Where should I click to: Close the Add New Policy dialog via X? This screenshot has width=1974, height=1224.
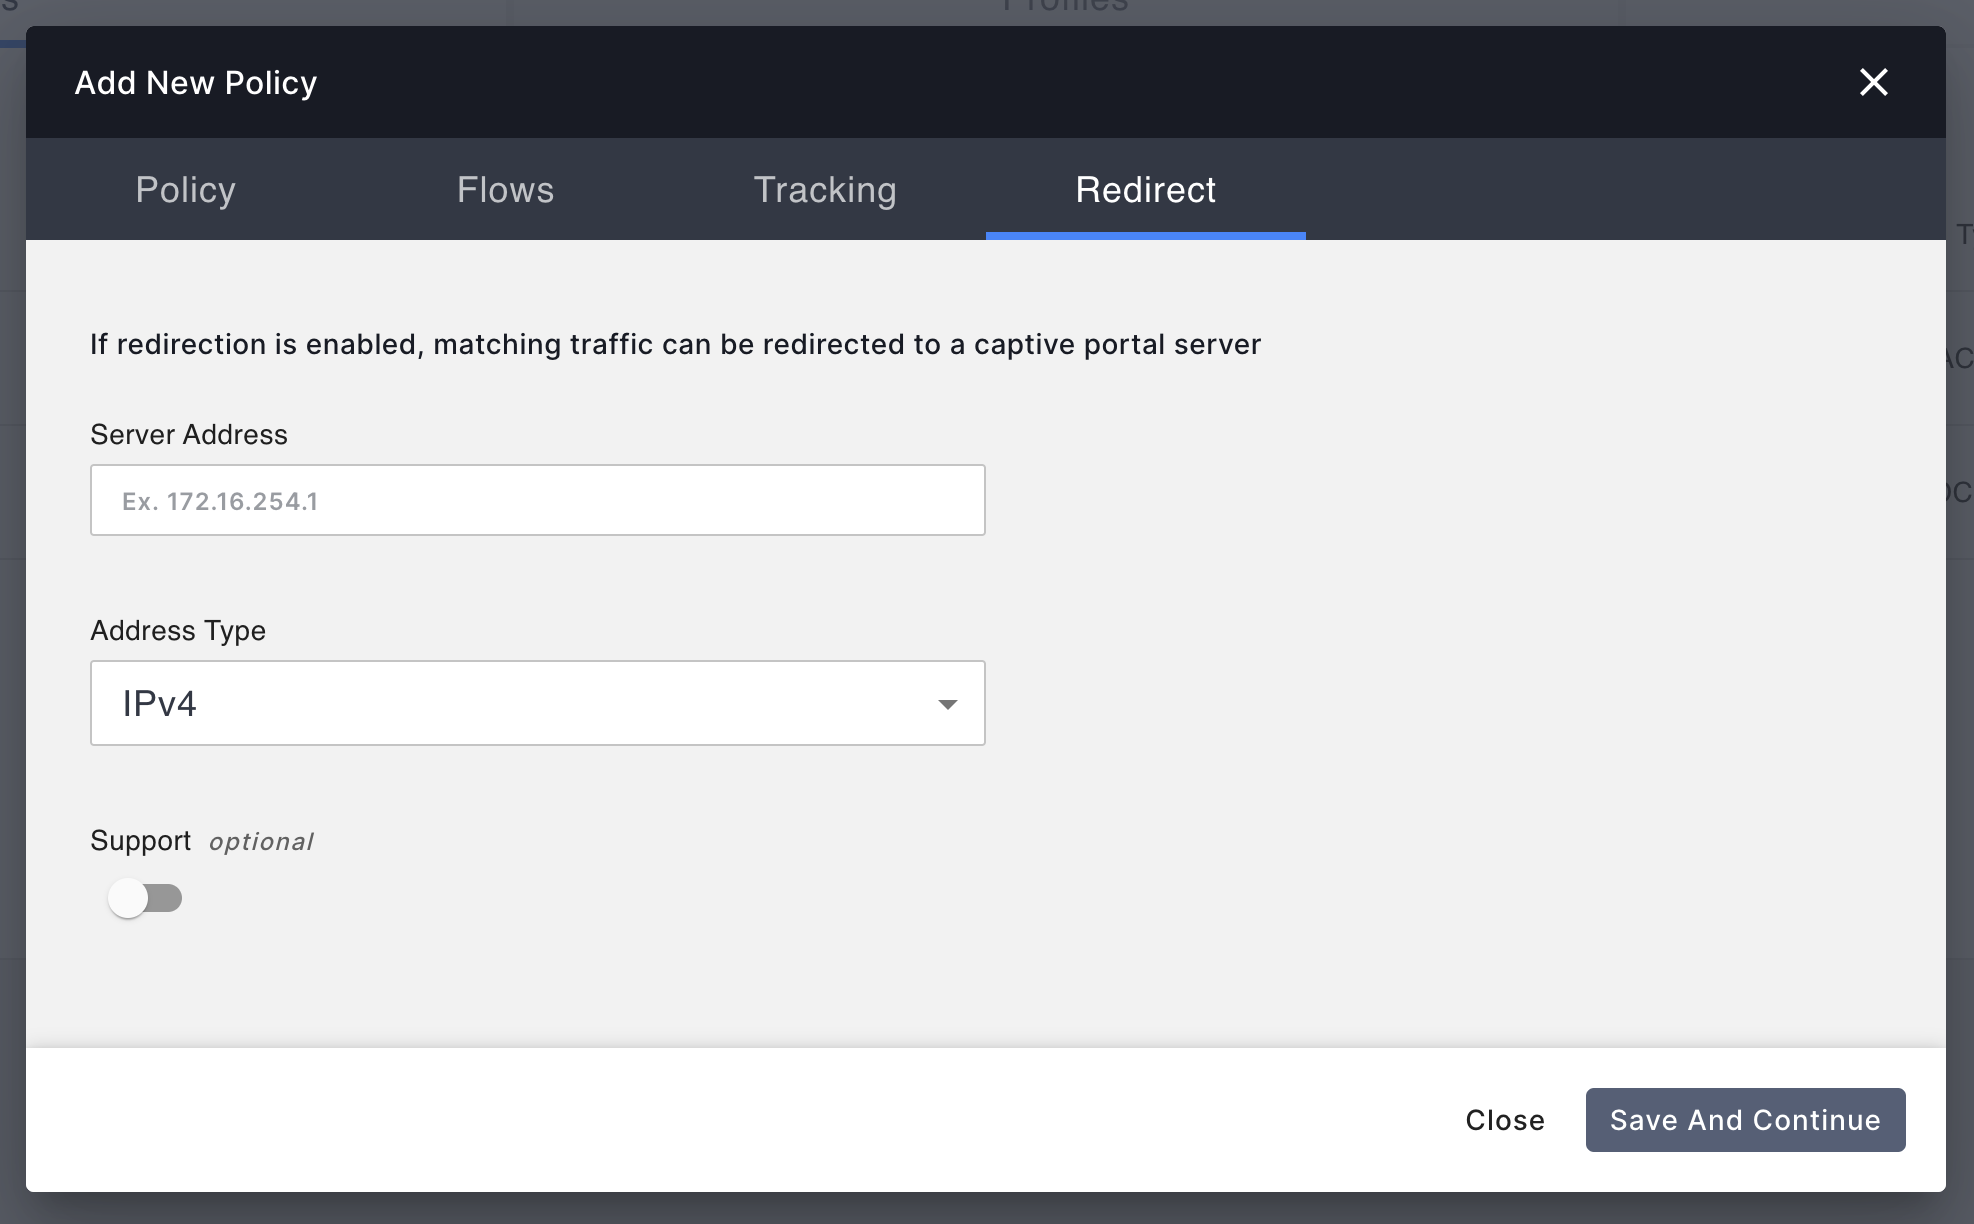(1875, 82)
